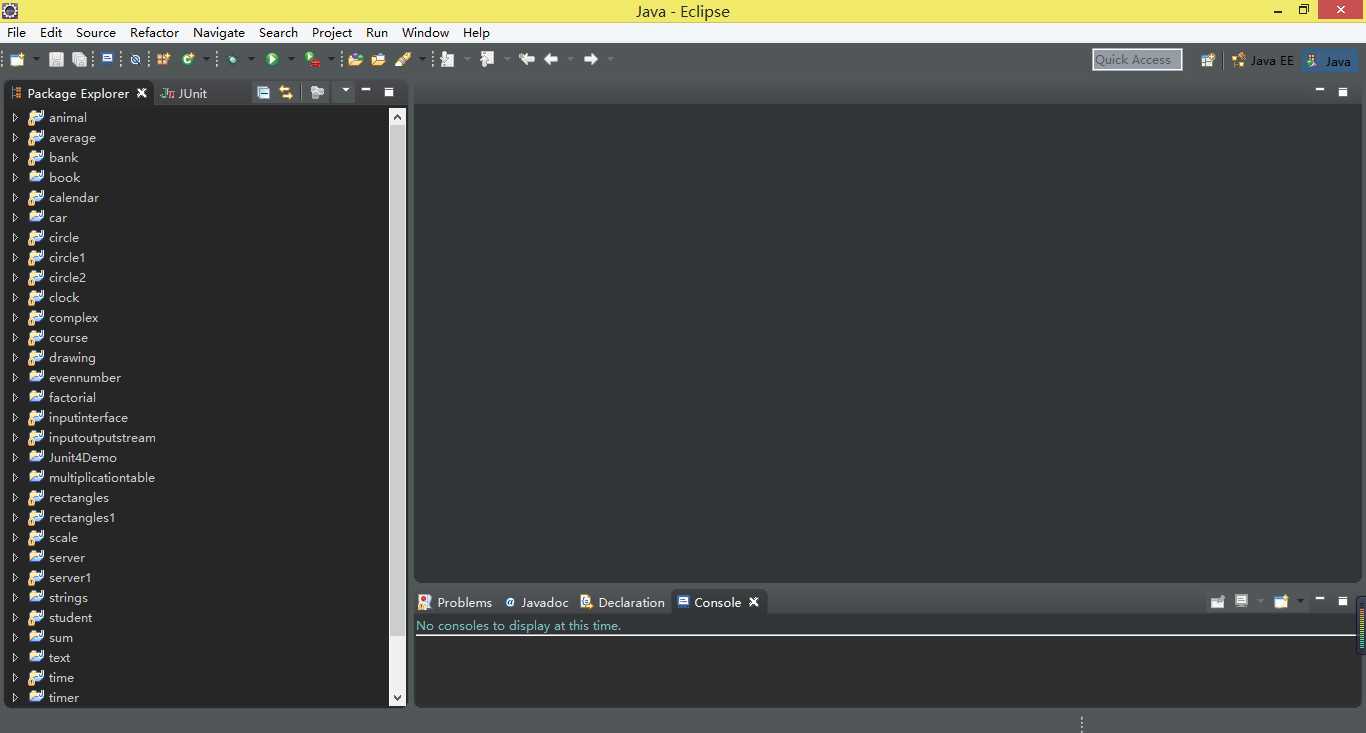Click the Open Task folder icon
This screenshot has width=1366, height=733.
coord(378,60)
